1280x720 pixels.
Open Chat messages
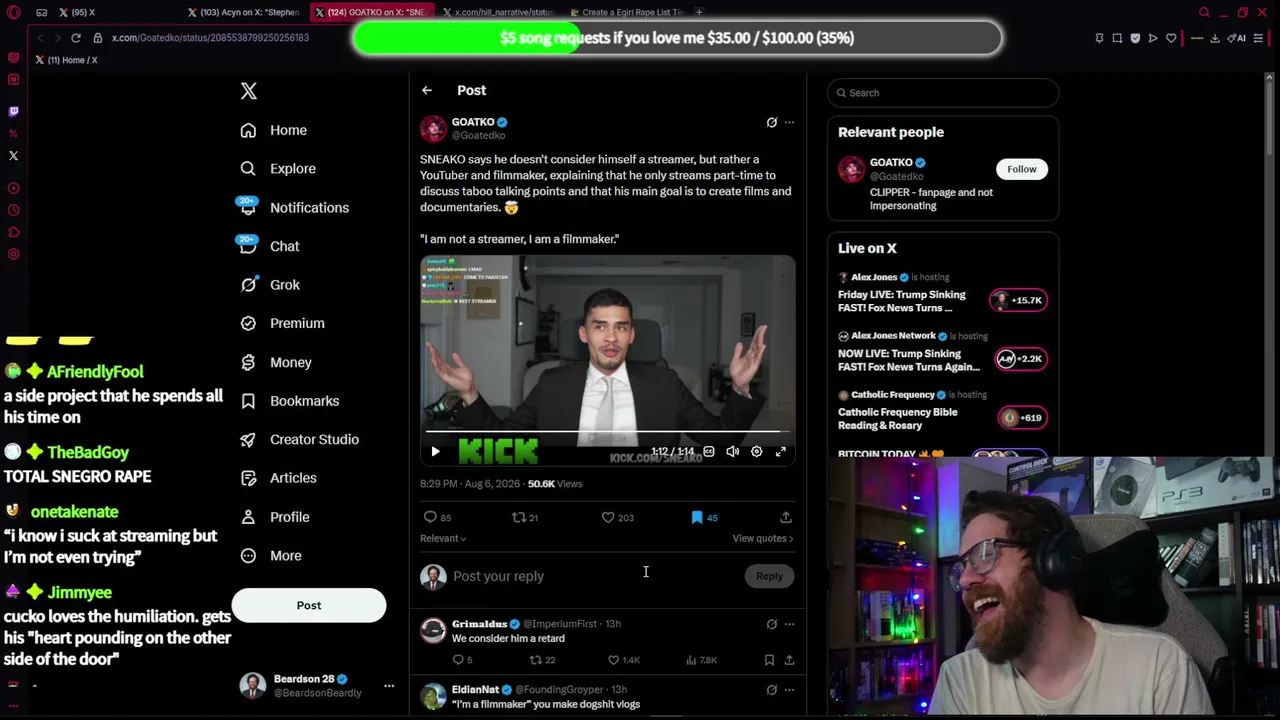[269, 246]
